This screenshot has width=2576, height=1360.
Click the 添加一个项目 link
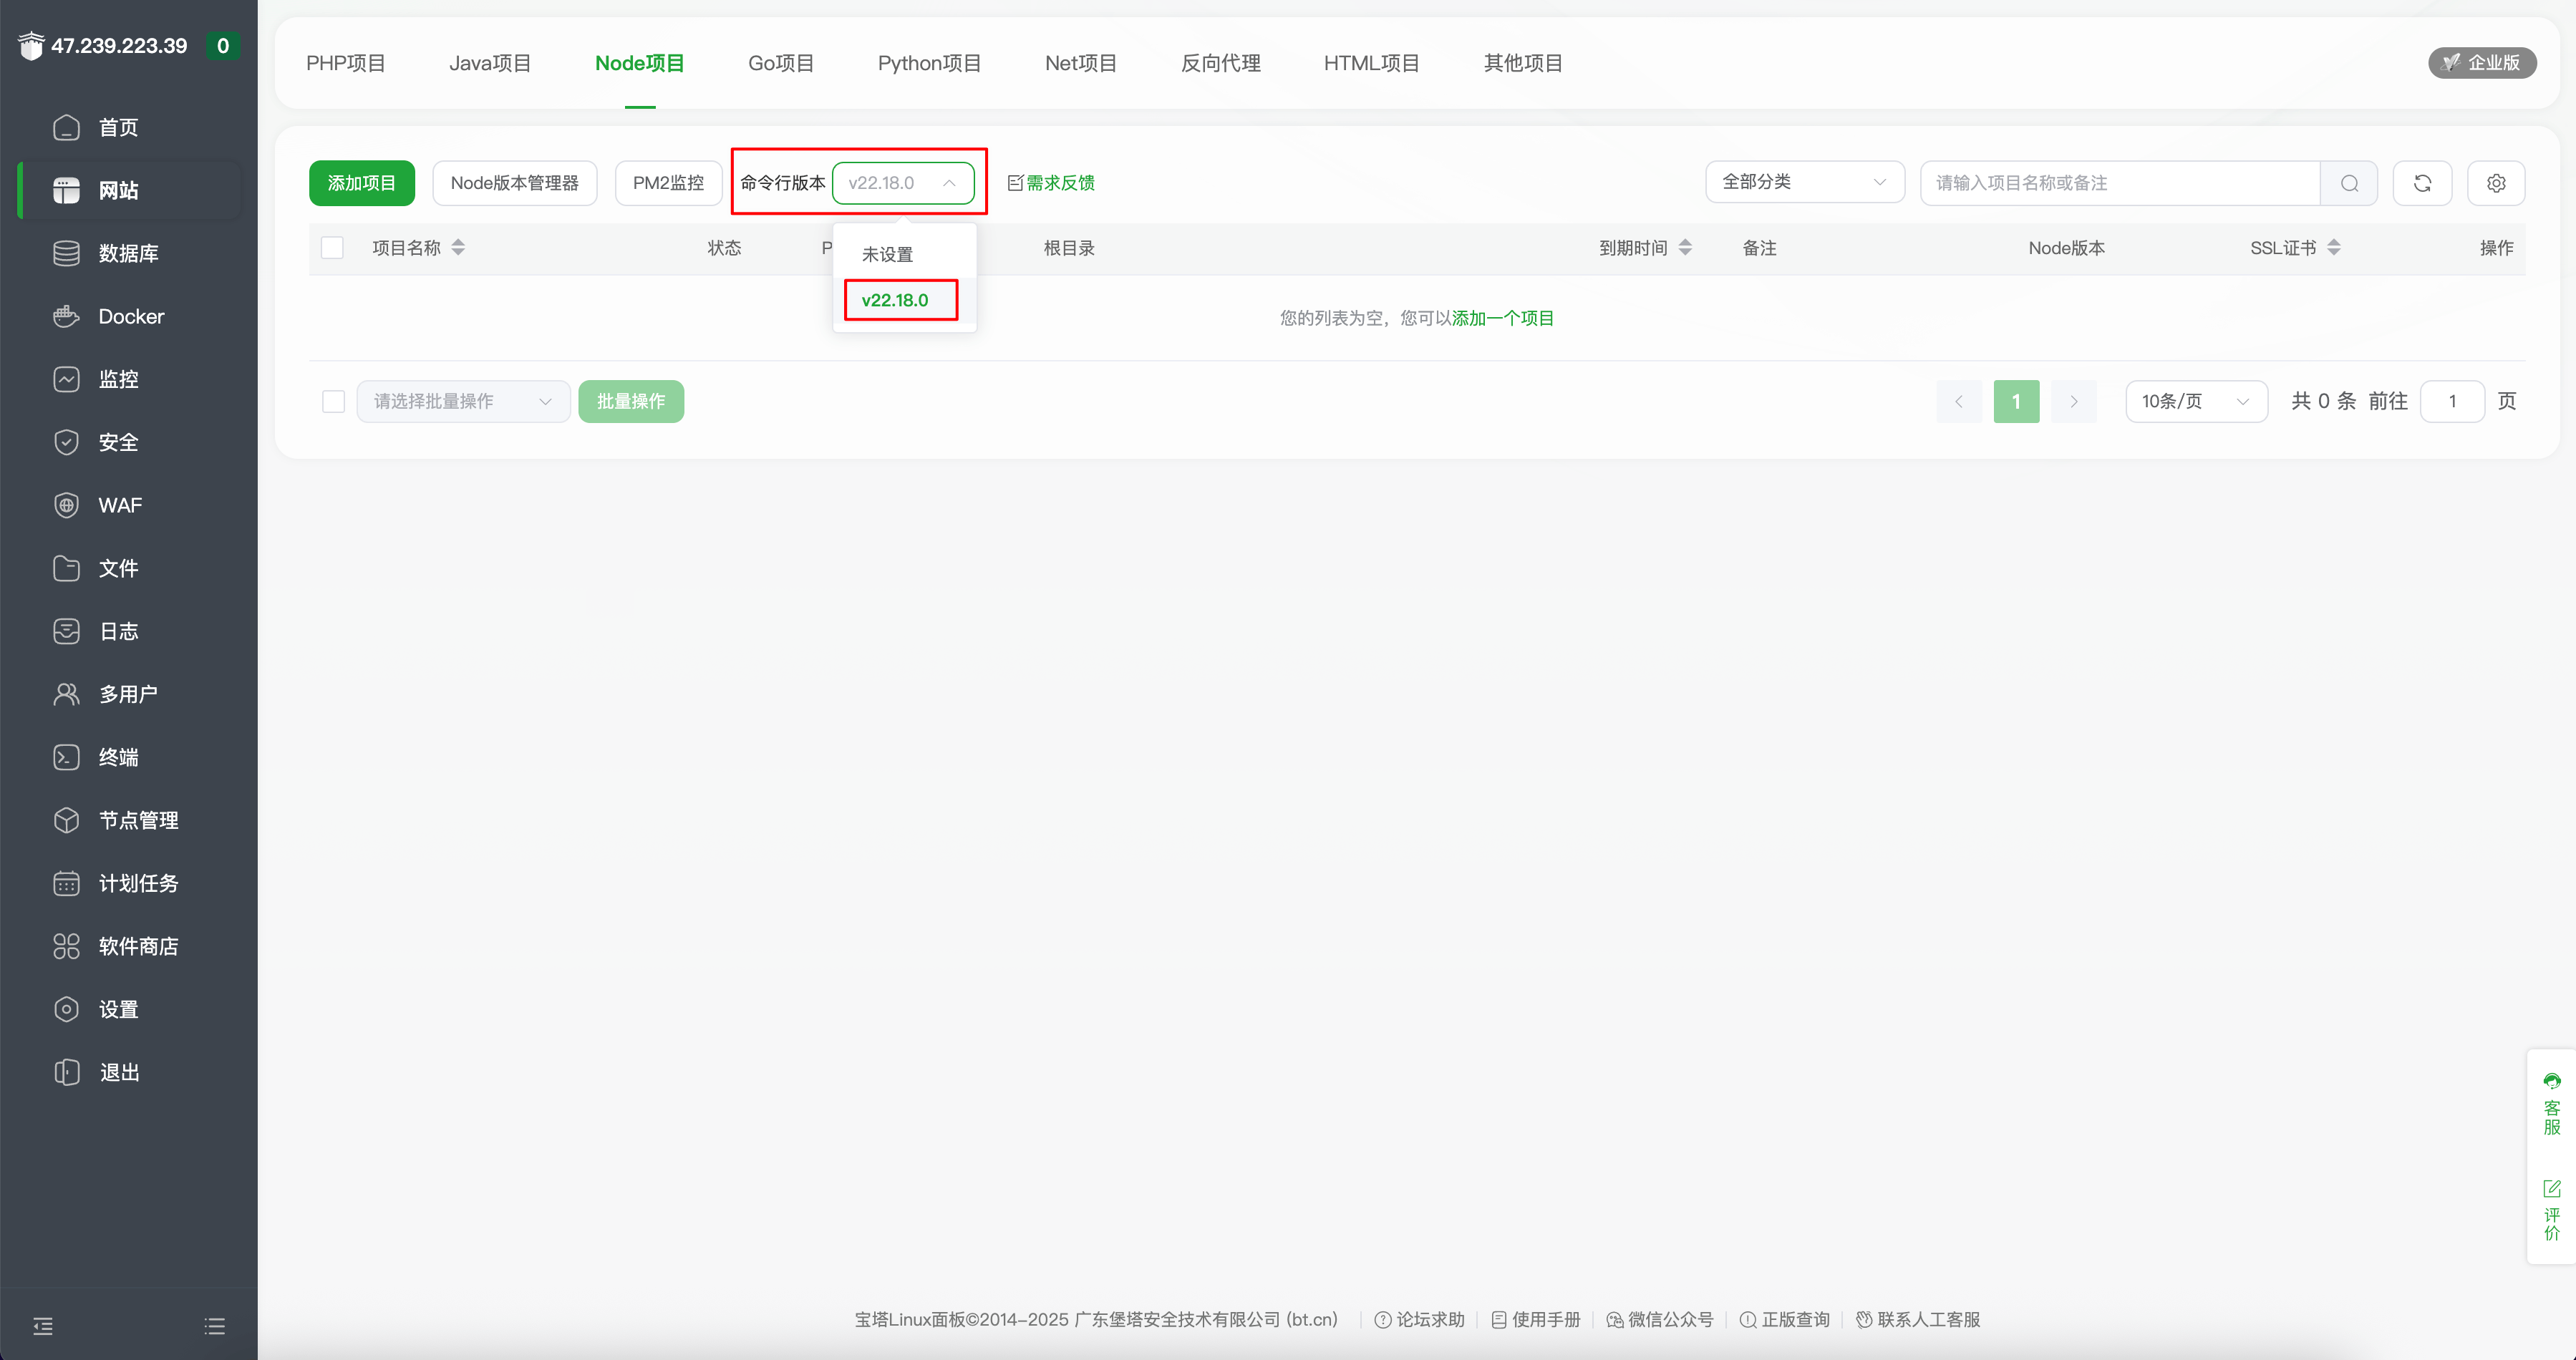coord(1502,318)
